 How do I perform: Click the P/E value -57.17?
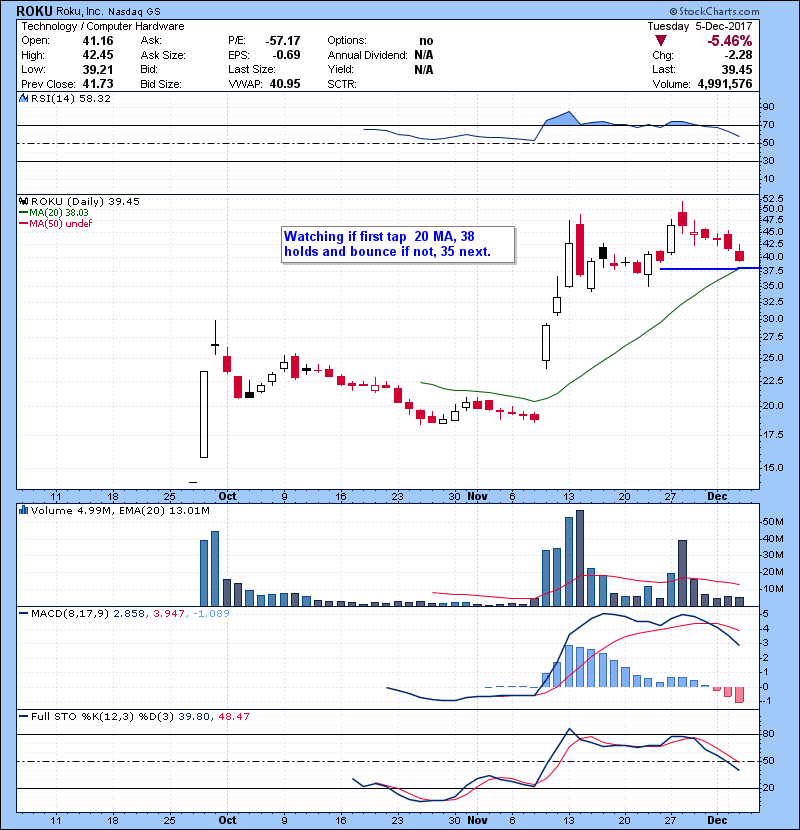pyautogui.click(x=283, y=41)
